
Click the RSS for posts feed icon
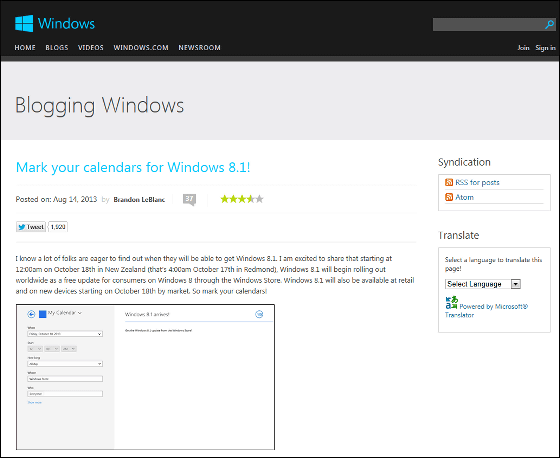(x=449, y=182)
